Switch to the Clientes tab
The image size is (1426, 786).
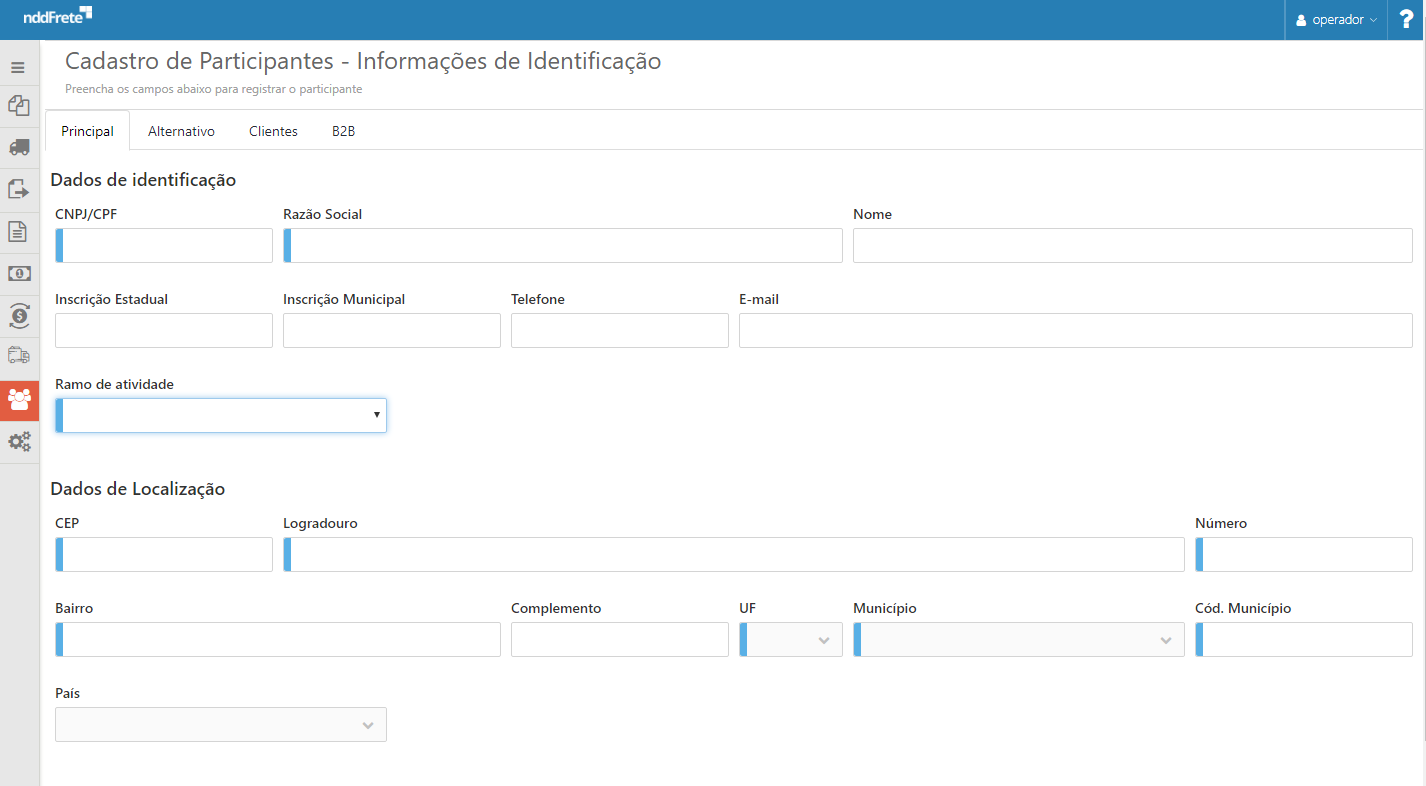click(x=273, y=131)
